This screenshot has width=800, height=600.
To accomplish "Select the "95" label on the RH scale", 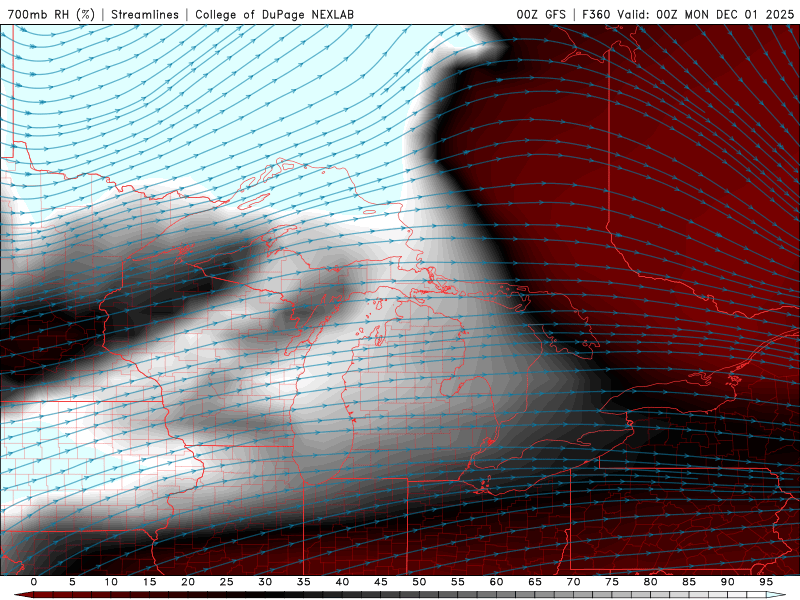I will (x=766, y=582).
